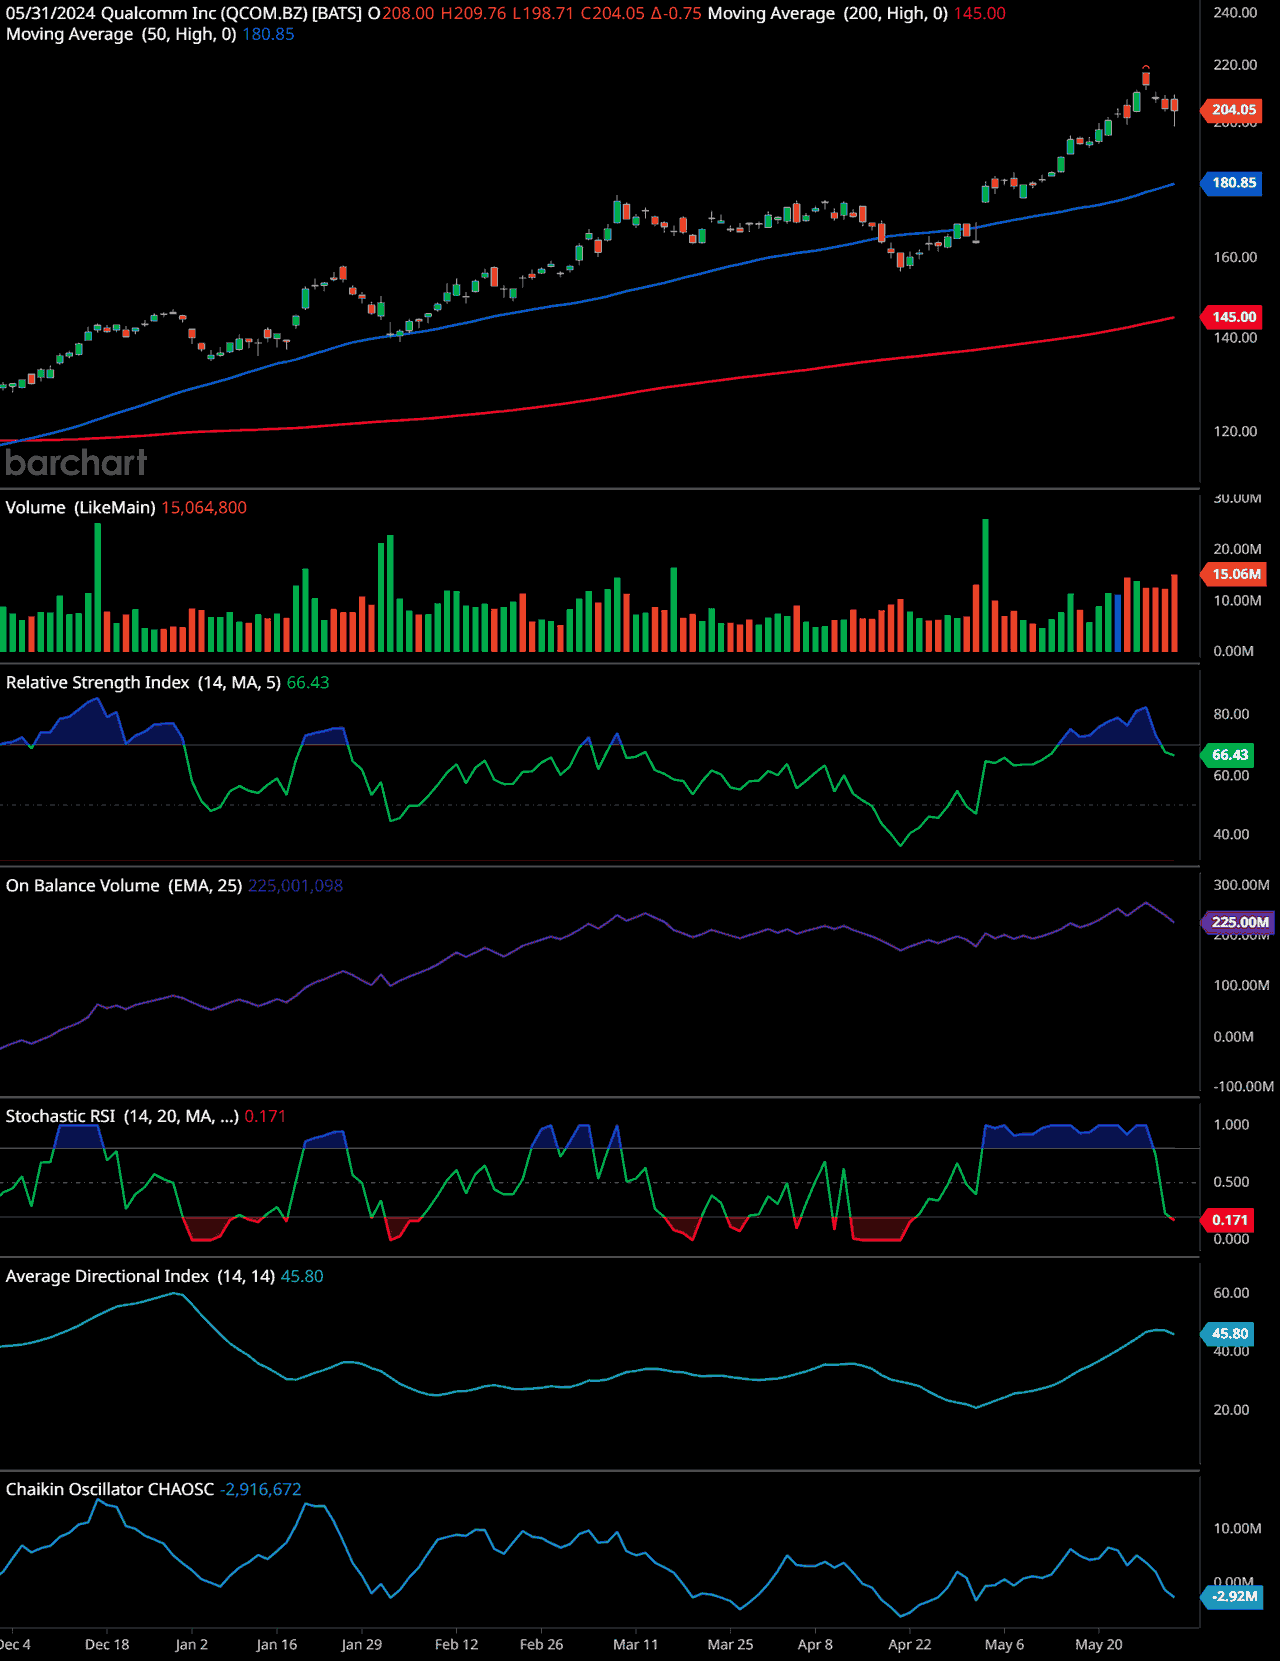This screenshot has width=1280, height=1661.
Task: Click the 'Jan 29' date on time axis
Action: (x=361, y=1644)
